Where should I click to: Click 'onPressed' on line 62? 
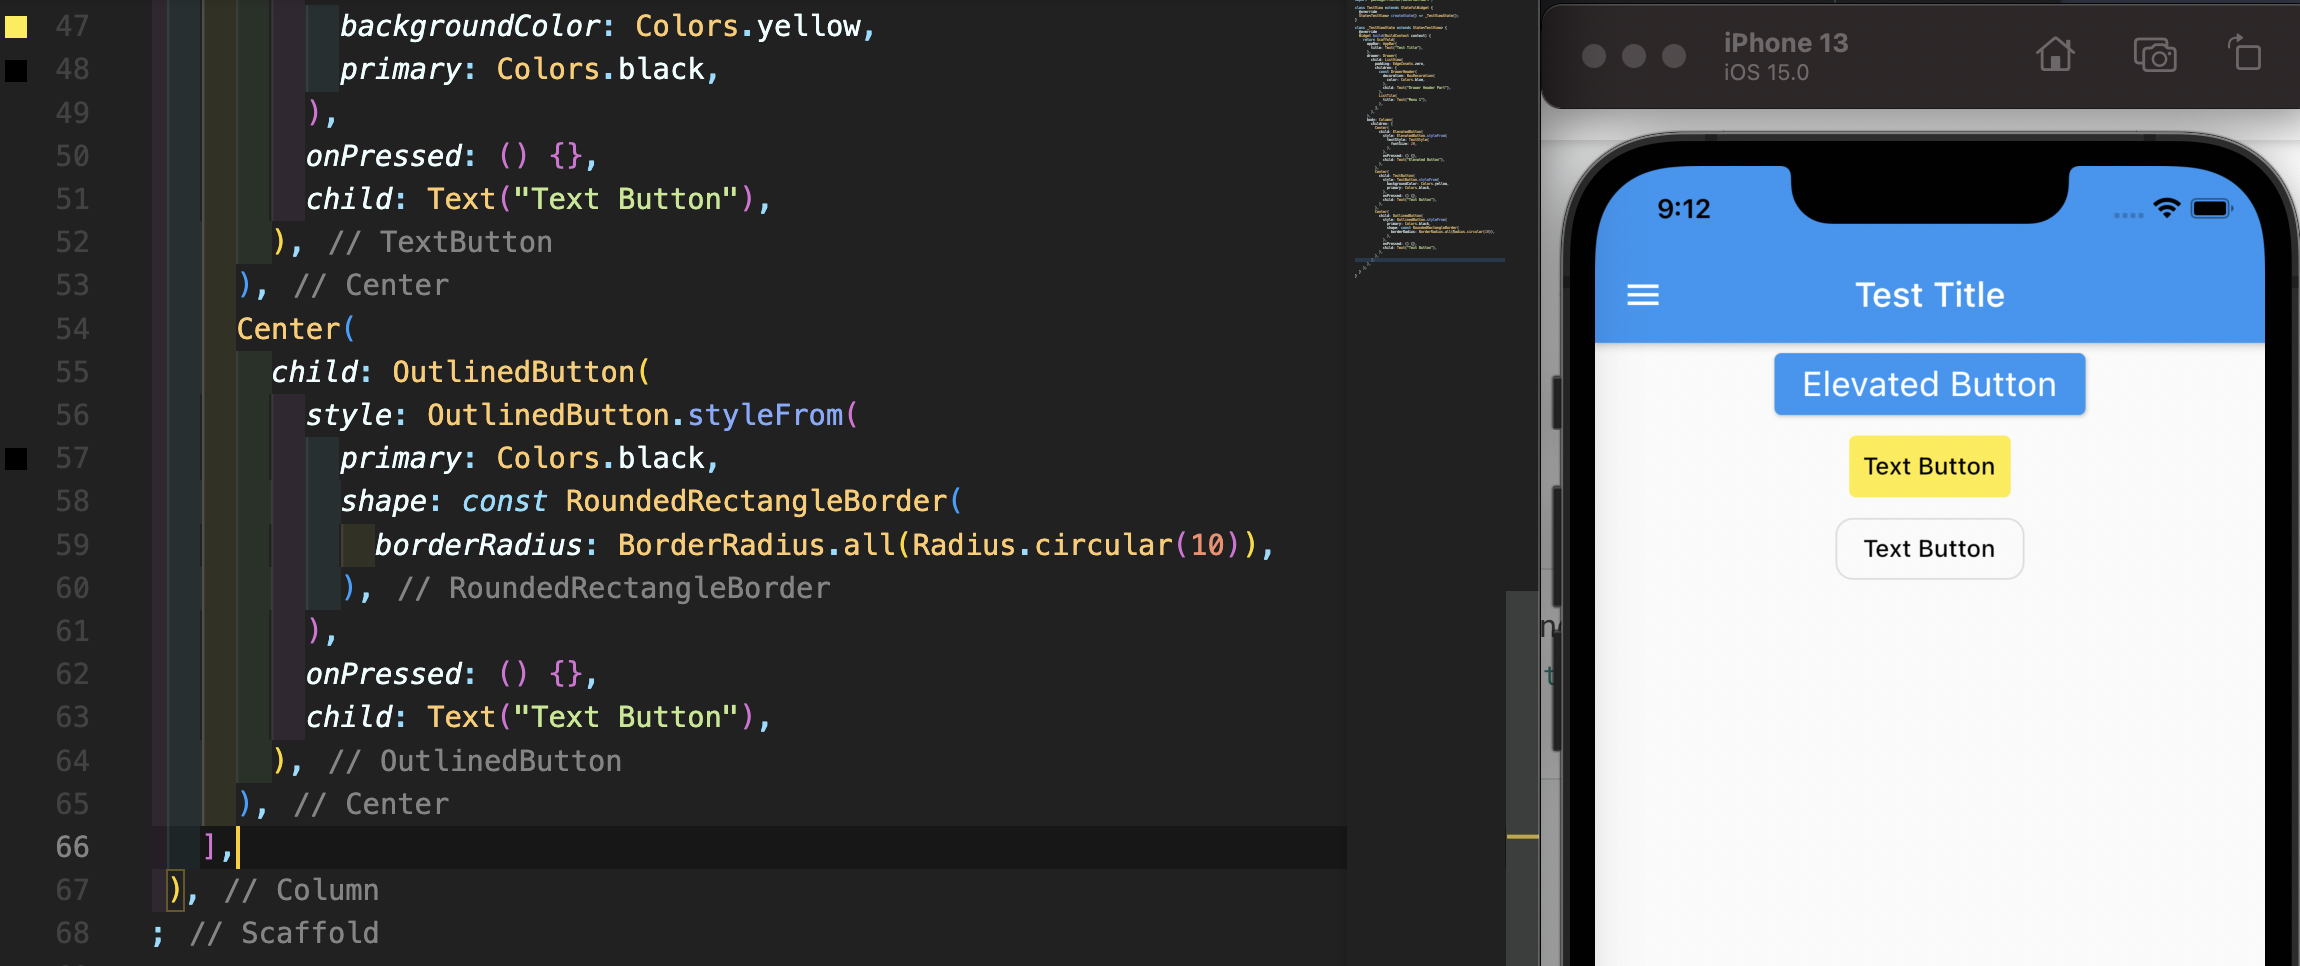[x=384, y=674]
